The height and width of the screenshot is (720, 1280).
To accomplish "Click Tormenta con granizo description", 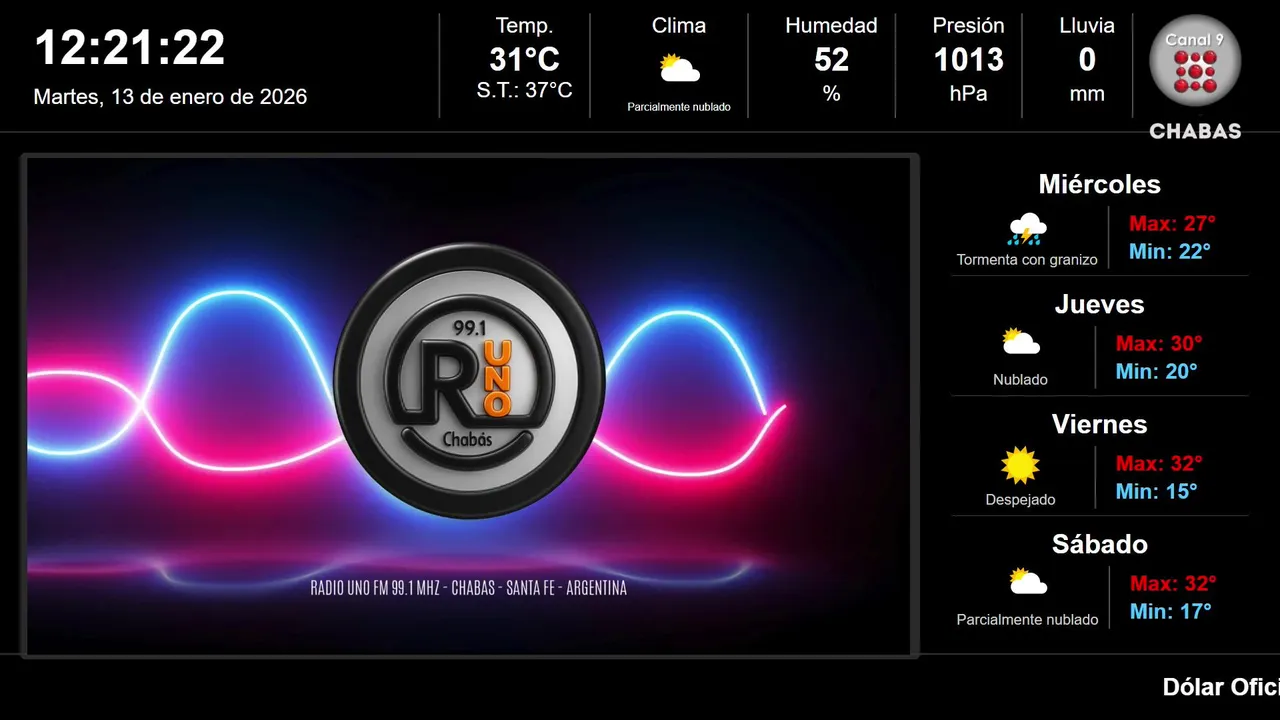I will coord(1027,260).
